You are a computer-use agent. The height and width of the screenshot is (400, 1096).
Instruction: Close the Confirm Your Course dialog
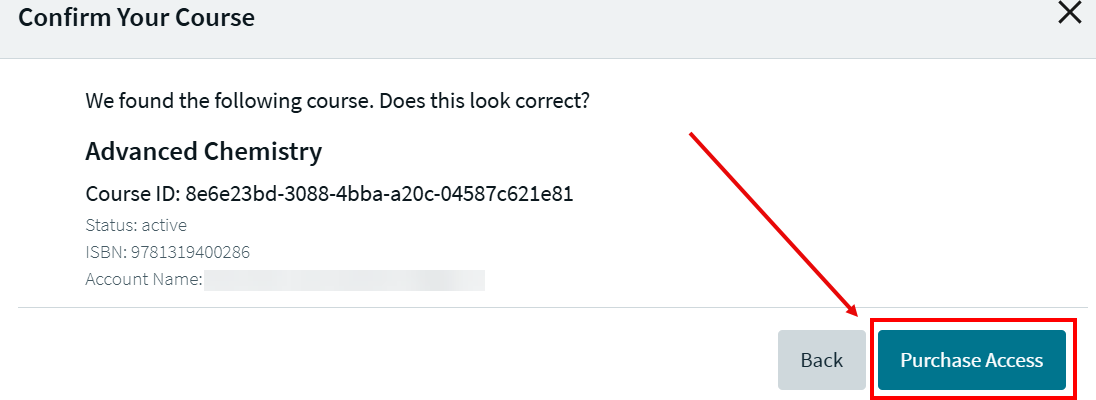[1070, 13]
